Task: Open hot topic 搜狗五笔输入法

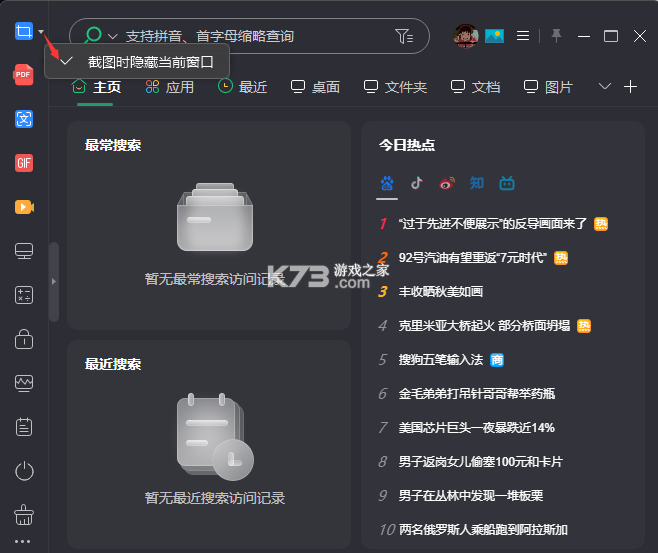Action: (x=441, y=360)
